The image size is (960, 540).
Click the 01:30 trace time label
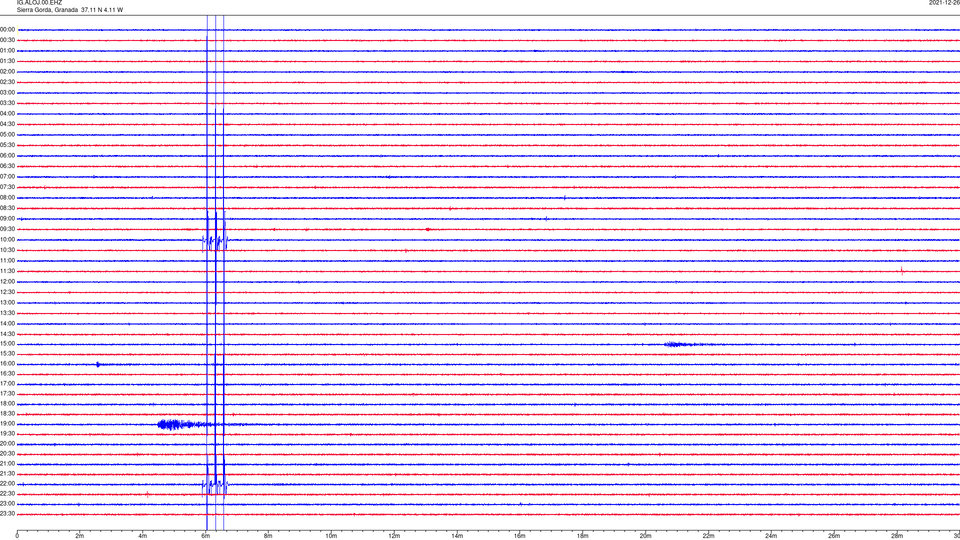click(7, 61)
